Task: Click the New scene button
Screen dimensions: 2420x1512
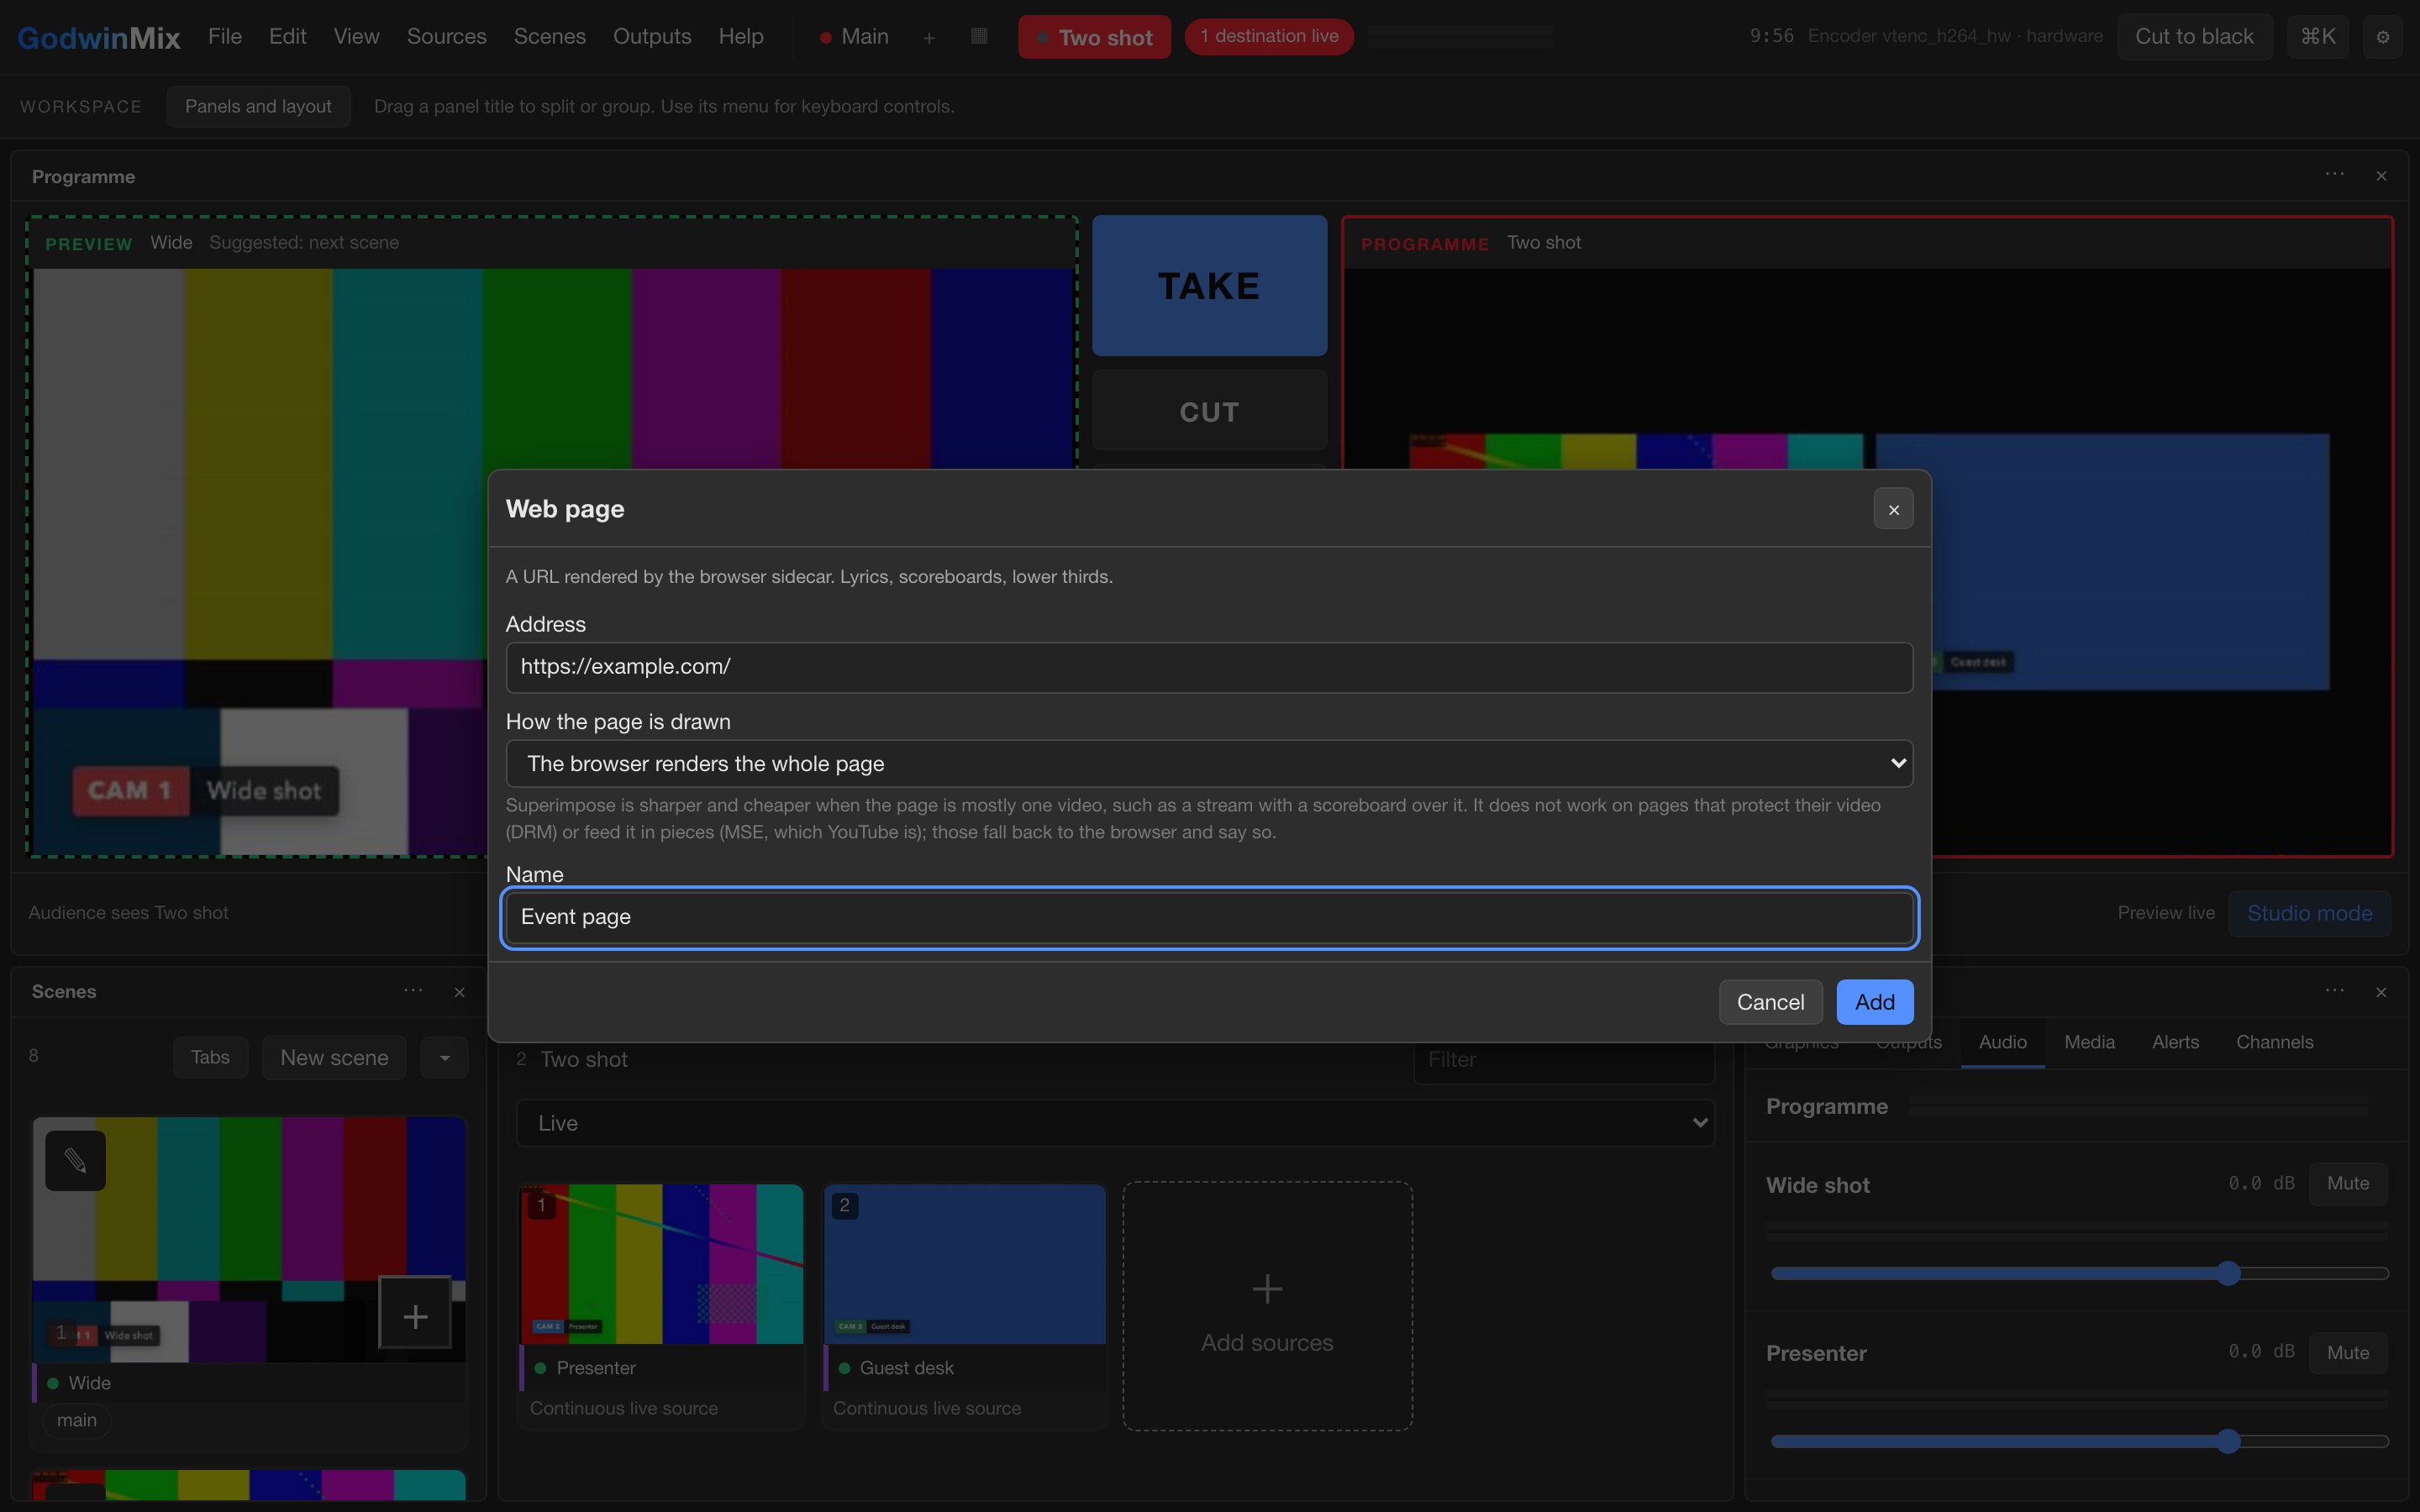Action: pyautogui.click(x=334, y=1057)
